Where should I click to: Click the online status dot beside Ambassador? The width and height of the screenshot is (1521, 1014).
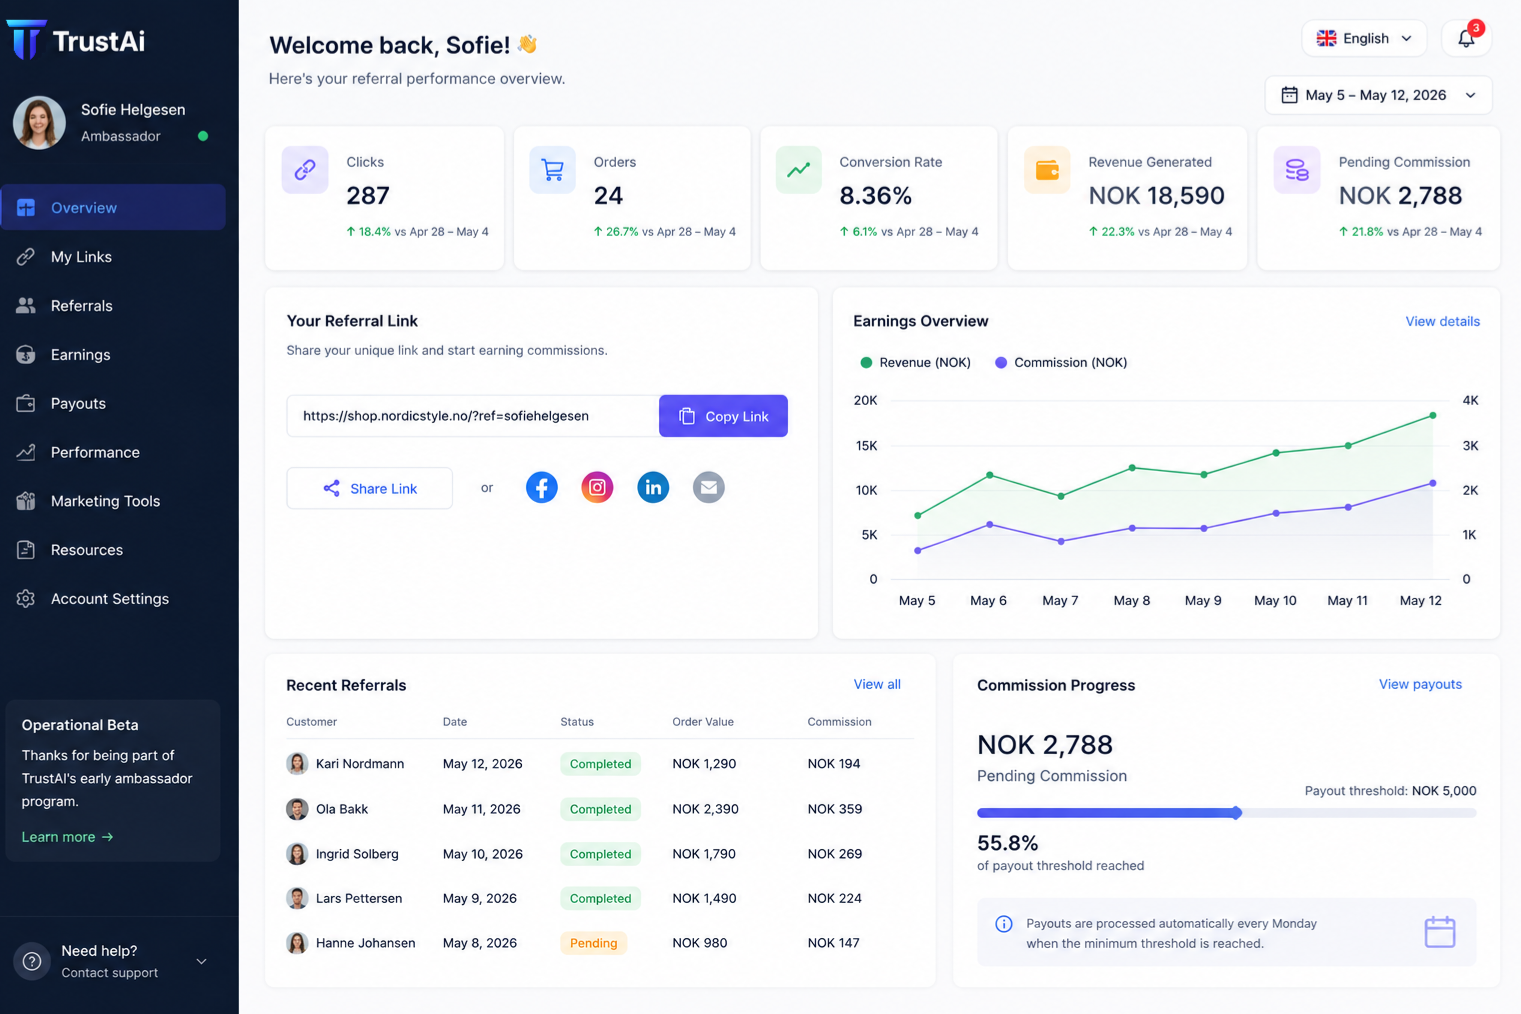pyautogui.click(x=203, y=136)
